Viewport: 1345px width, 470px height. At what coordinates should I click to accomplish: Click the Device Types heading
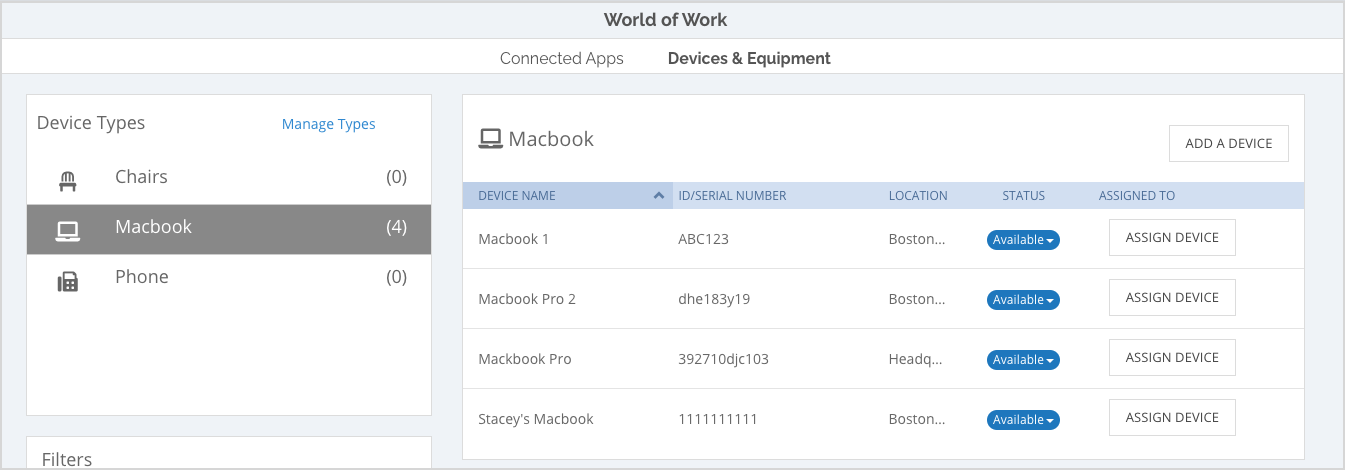(x=91, y=123)
